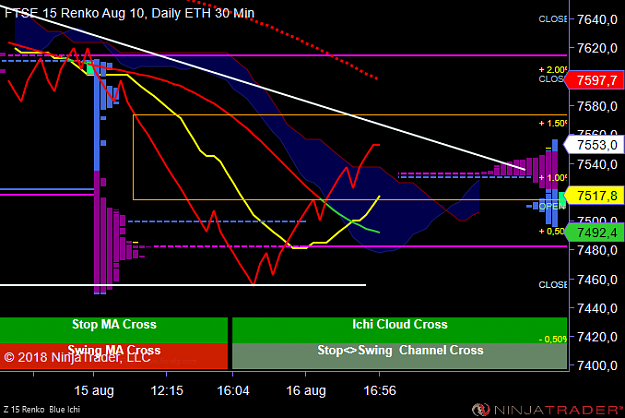Click the 7580,0 price axis label
625x418 pixels.
coord(597,106)
